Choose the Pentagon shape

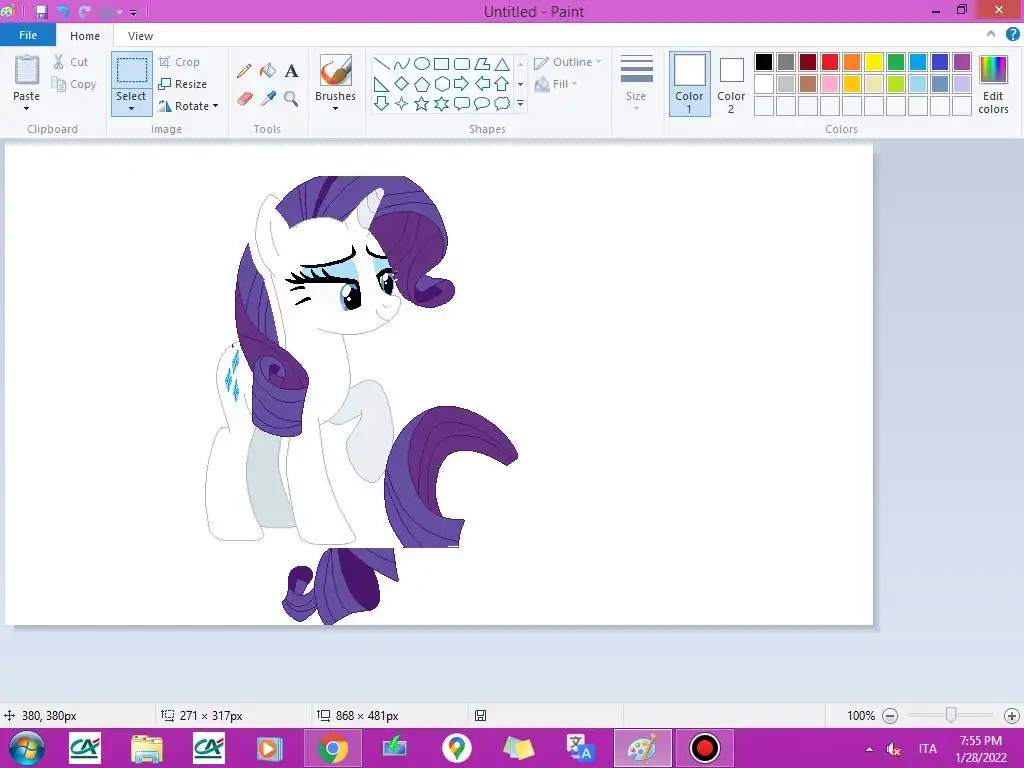coord(422,84)
